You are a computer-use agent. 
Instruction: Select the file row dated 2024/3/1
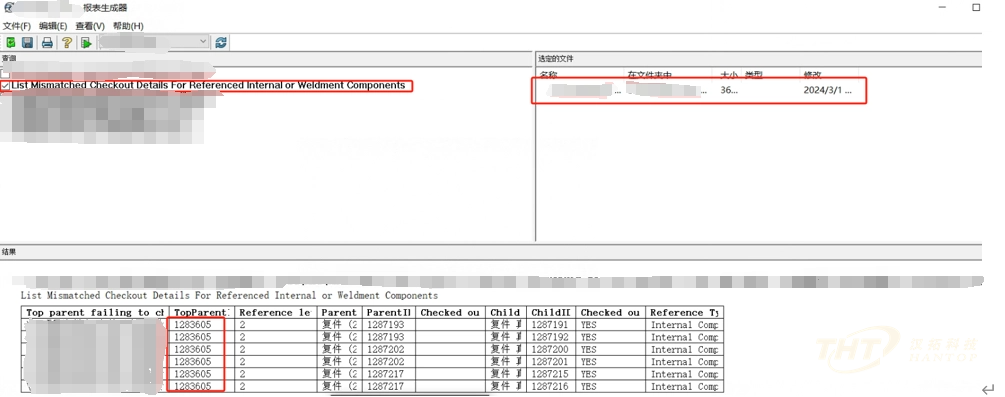coord(699,90)
